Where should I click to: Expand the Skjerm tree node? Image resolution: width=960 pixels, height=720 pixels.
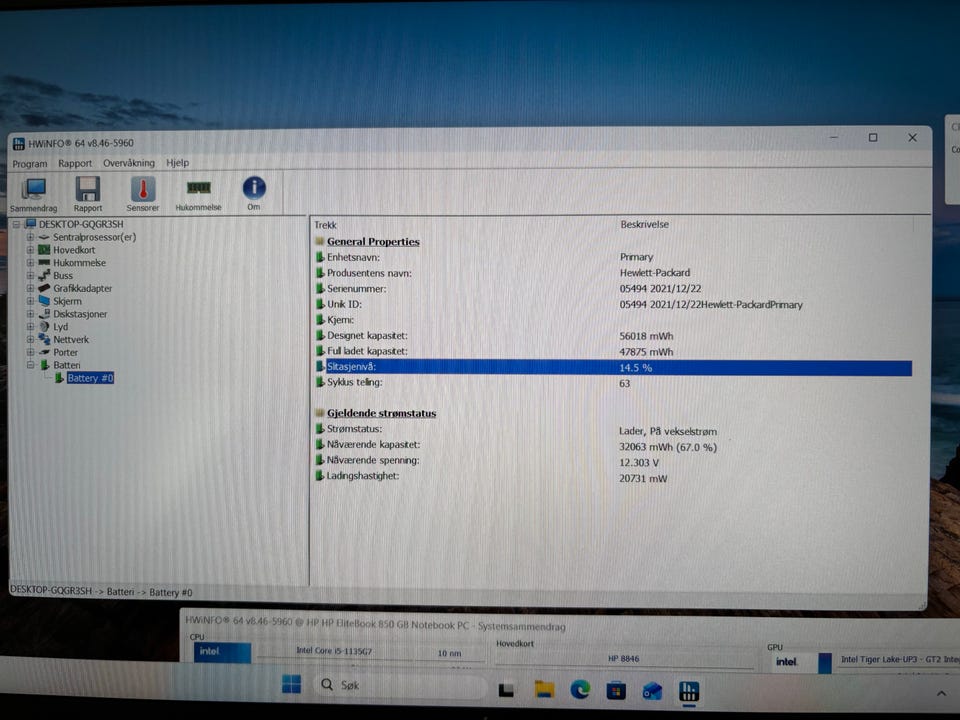coord(29,301)
